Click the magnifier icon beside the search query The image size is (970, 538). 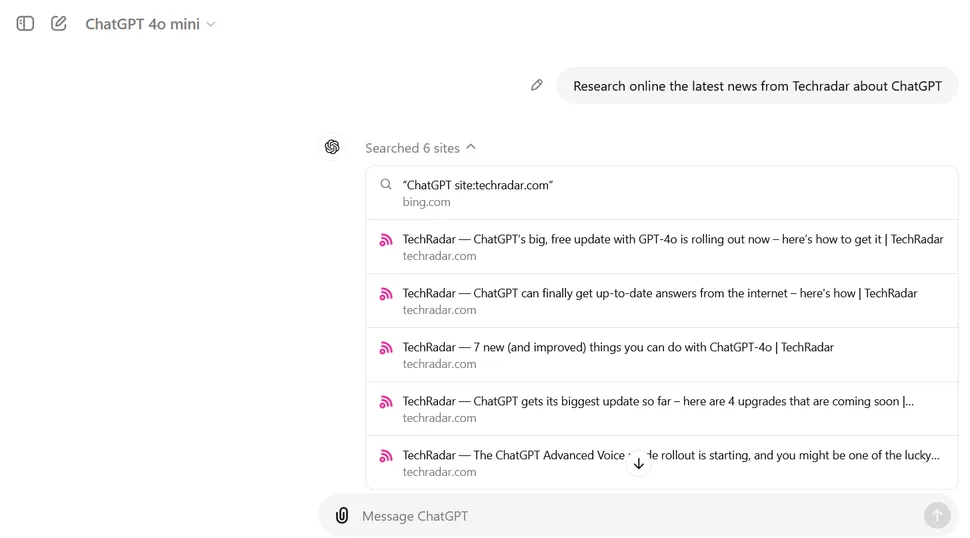(386, 185)
